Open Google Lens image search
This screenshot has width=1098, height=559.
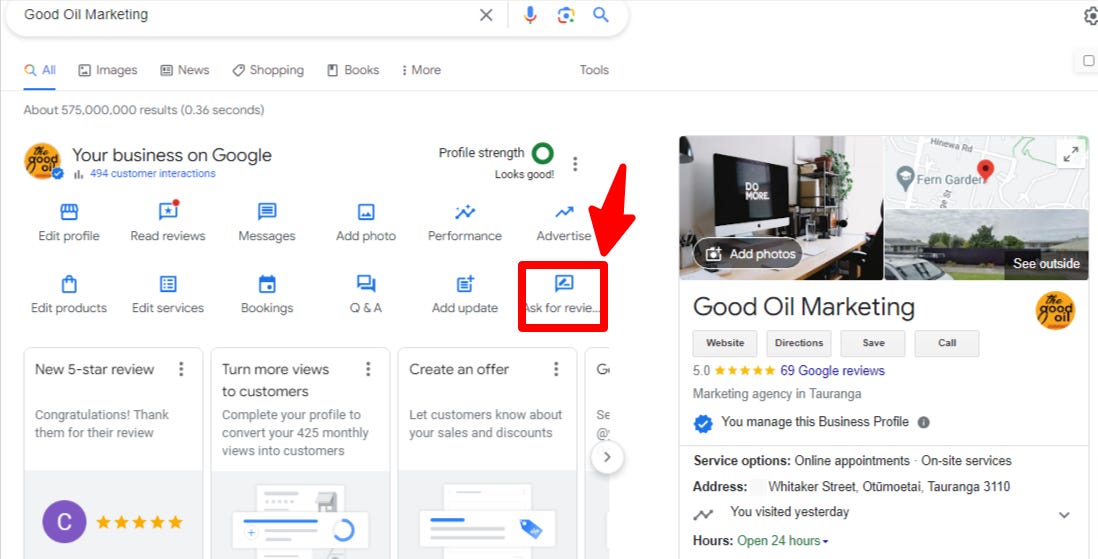tap(566, 15)
